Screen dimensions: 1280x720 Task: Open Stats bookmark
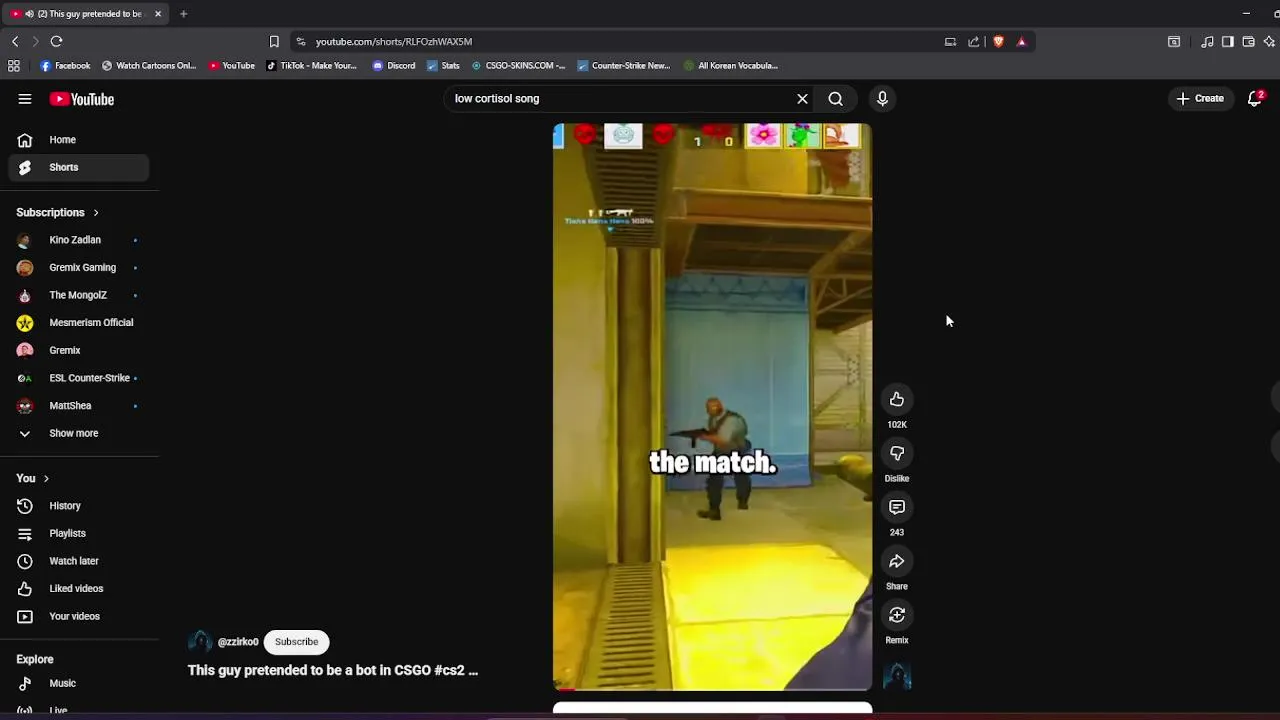[x=443, y=66]
